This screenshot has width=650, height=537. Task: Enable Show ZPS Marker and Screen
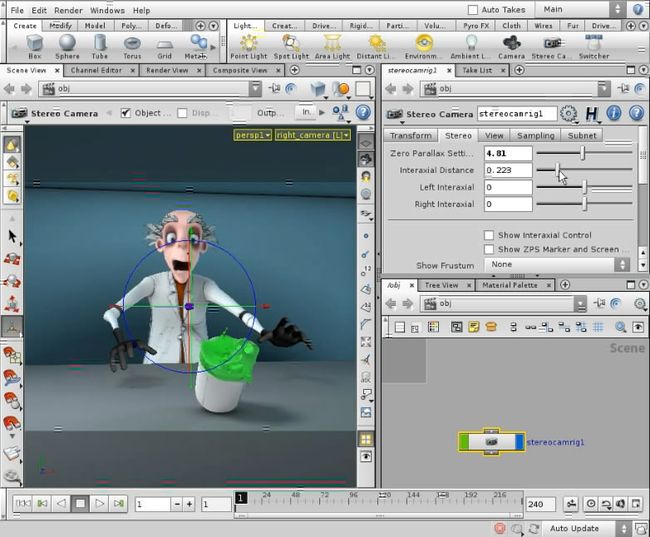[x=489, y=249]
